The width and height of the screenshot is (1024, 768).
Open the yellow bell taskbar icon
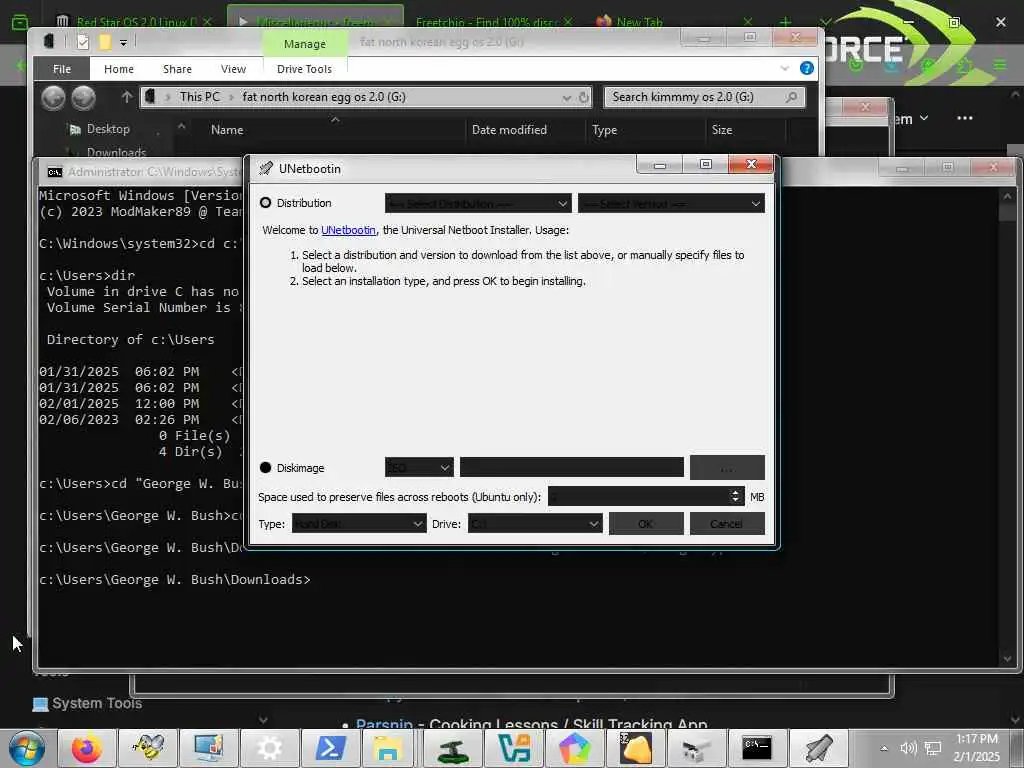coord(635,748)
